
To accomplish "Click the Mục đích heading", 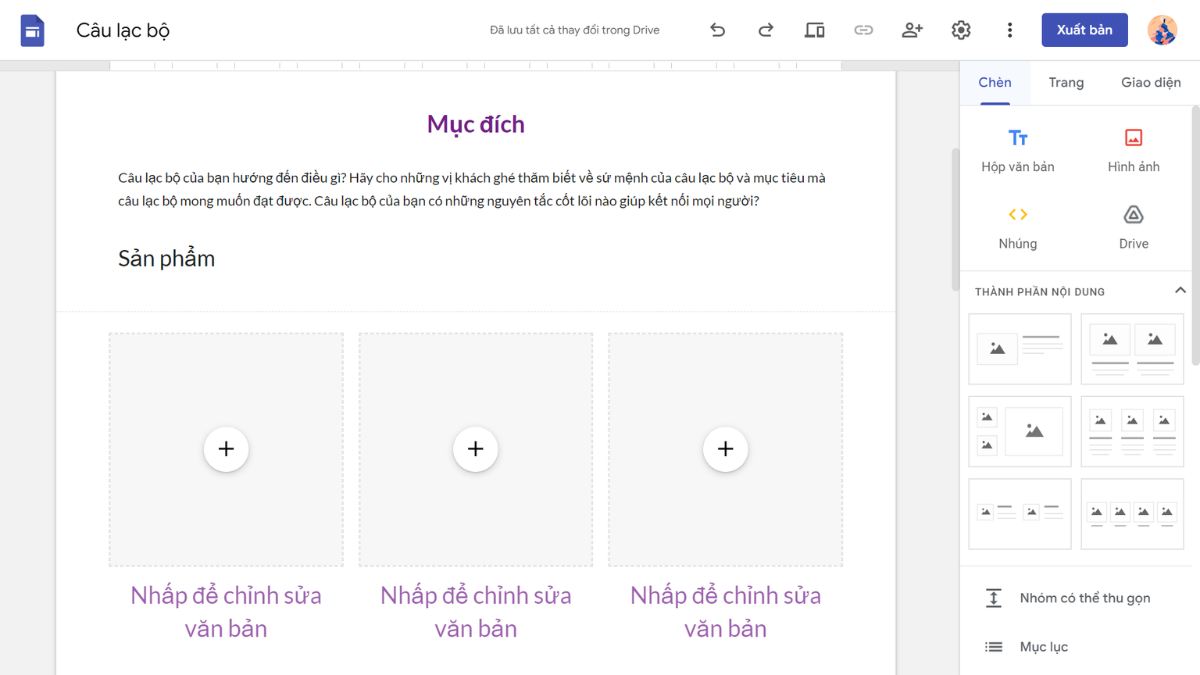I will (476, 124).
